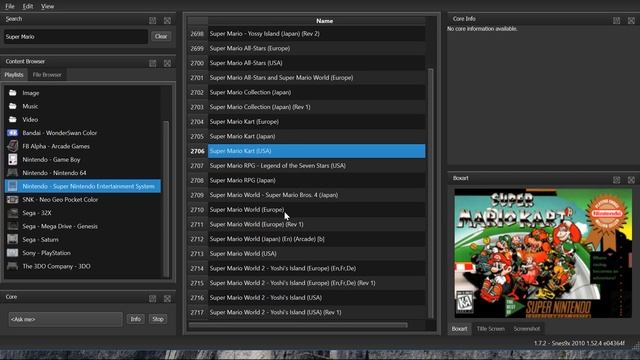The image size is (640, 360).
Task: Click the FB Alpha Arcade Games icon
Action: click(x=13, y=146)
